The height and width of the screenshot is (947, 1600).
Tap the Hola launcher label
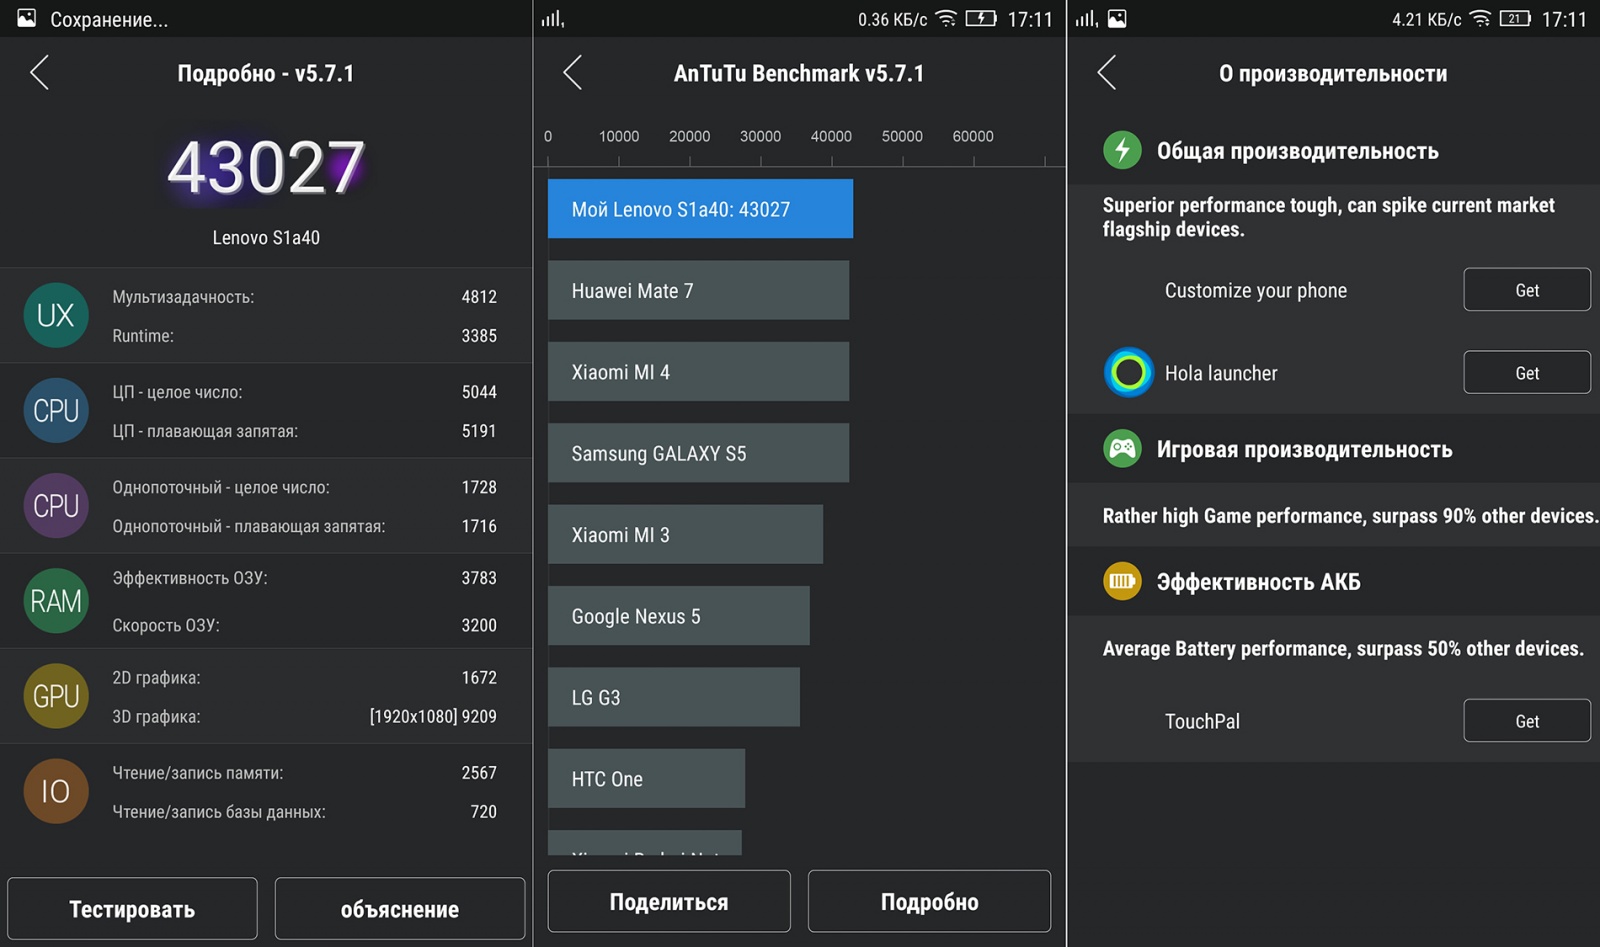coord(1221,373)
